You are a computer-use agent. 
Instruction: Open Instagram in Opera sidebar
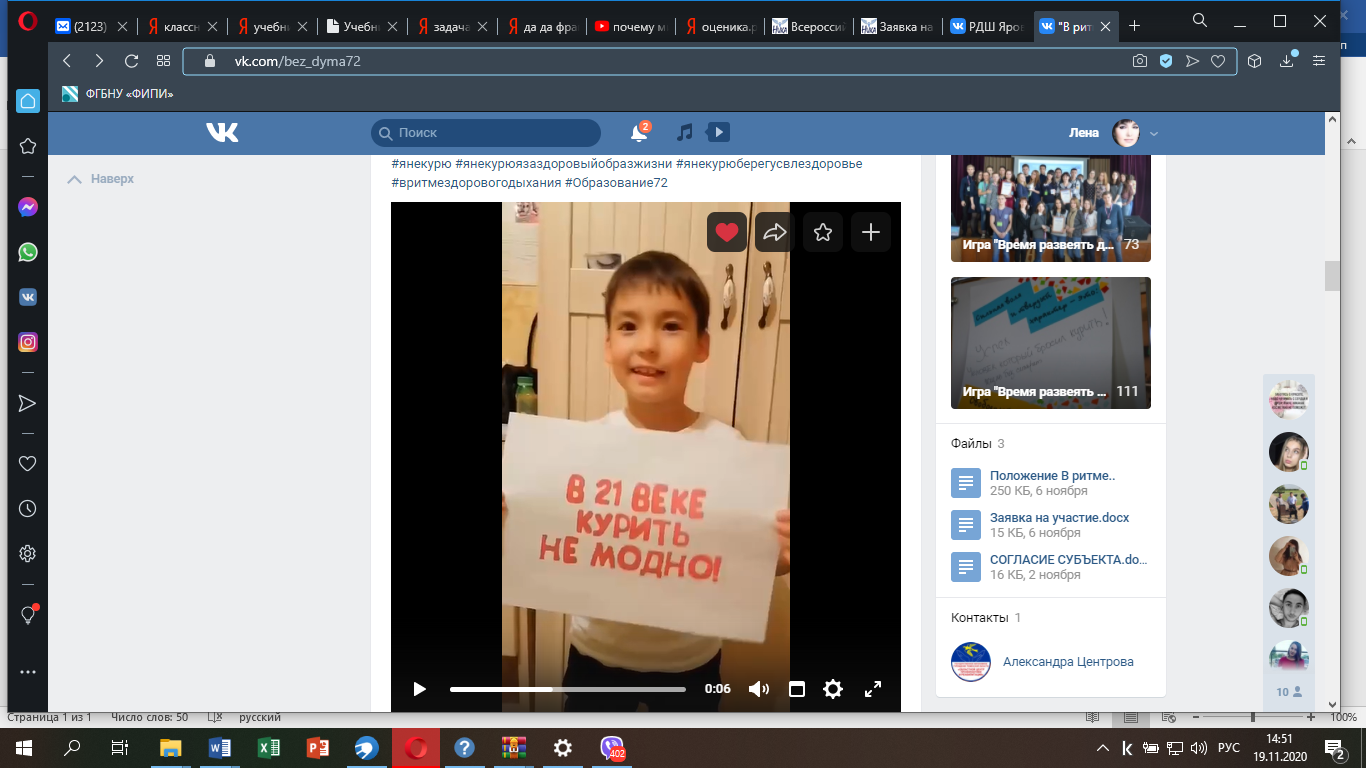(28, 342)
